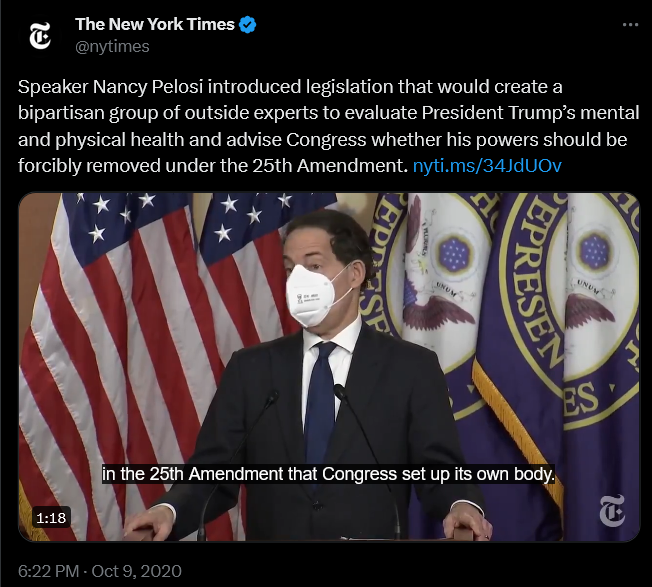Click the words 'forcibly removed' in the tweet
This screenshot has width=652, height=587.
[x=89, y=166]
